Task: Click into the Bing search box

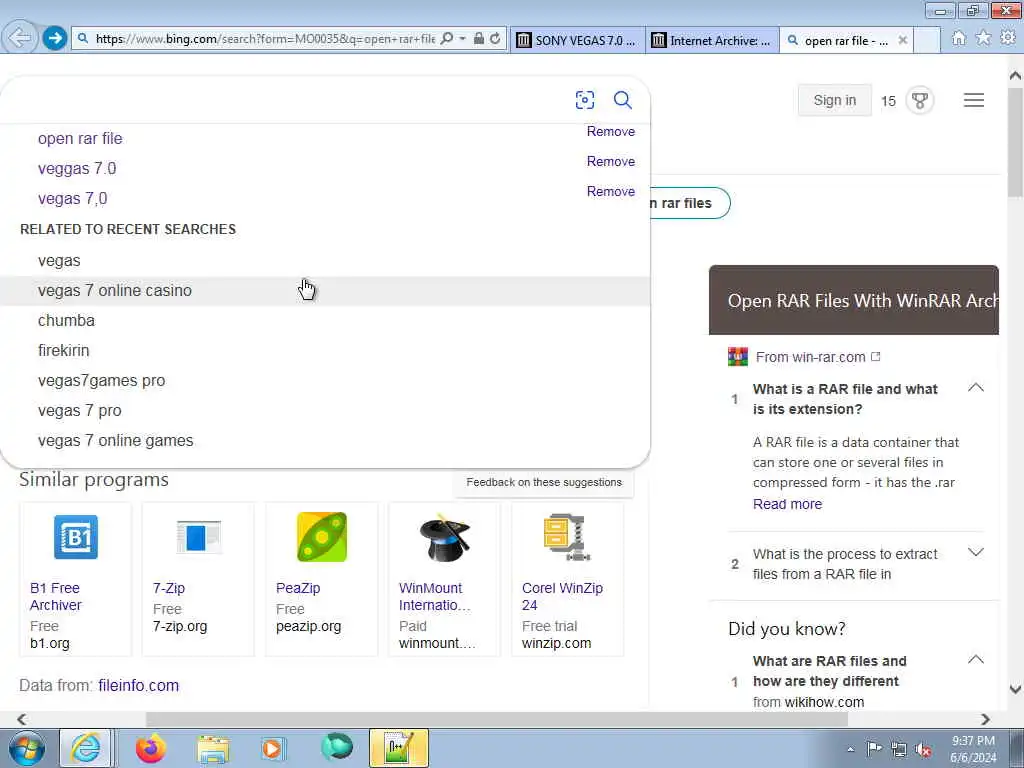Action: point(287,100)
